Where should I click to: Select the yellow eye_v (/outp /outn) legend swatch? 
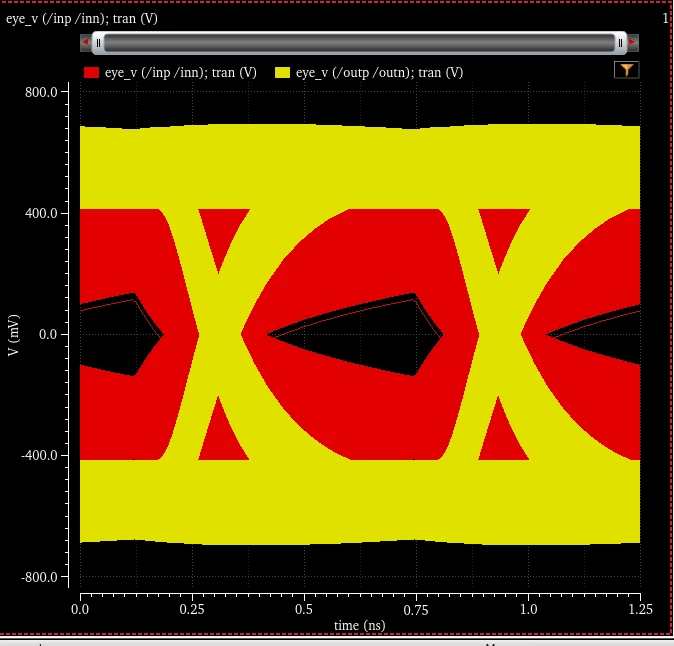point(282,72)
